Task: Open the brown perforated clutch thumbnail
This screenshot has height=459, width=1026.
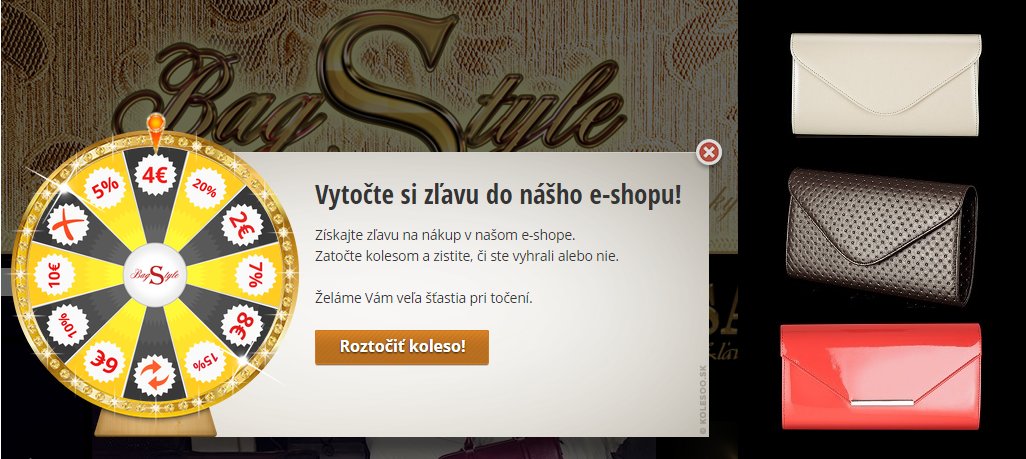Action: click(881, 236)
